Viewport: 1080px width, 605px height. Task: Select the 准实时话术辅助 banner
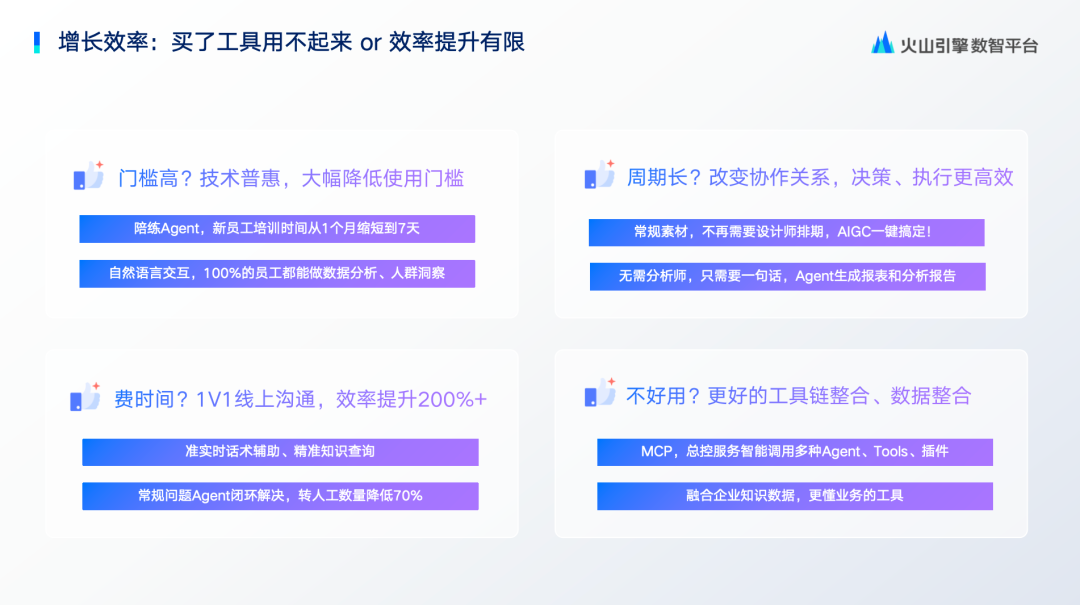tap(280, 452)
